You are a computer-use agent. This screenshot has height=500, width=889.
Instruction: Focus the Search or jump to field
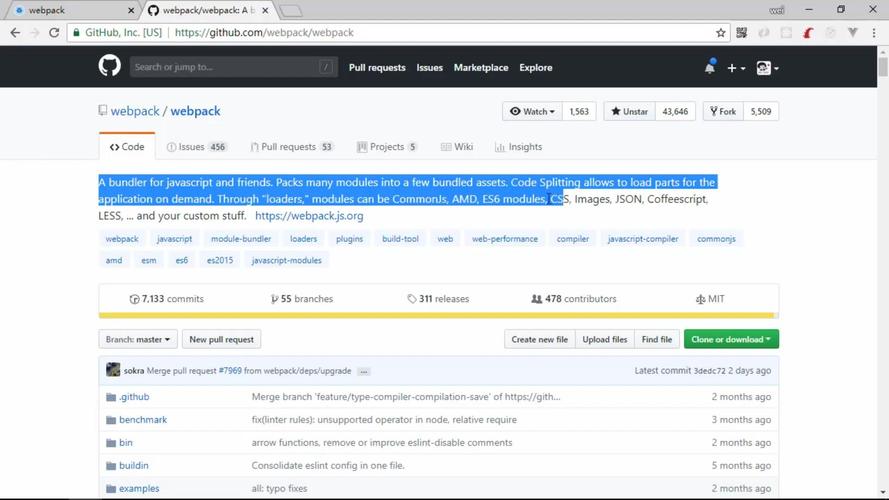(x=234, y=67)
